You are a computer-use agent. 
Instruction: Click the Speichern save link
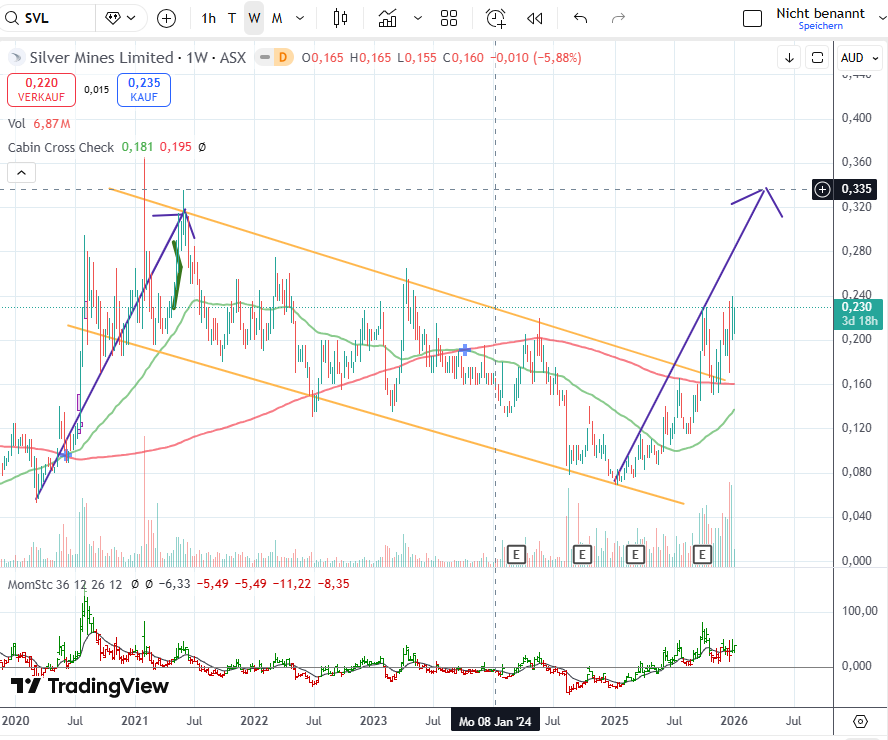[x=820, y=26]
